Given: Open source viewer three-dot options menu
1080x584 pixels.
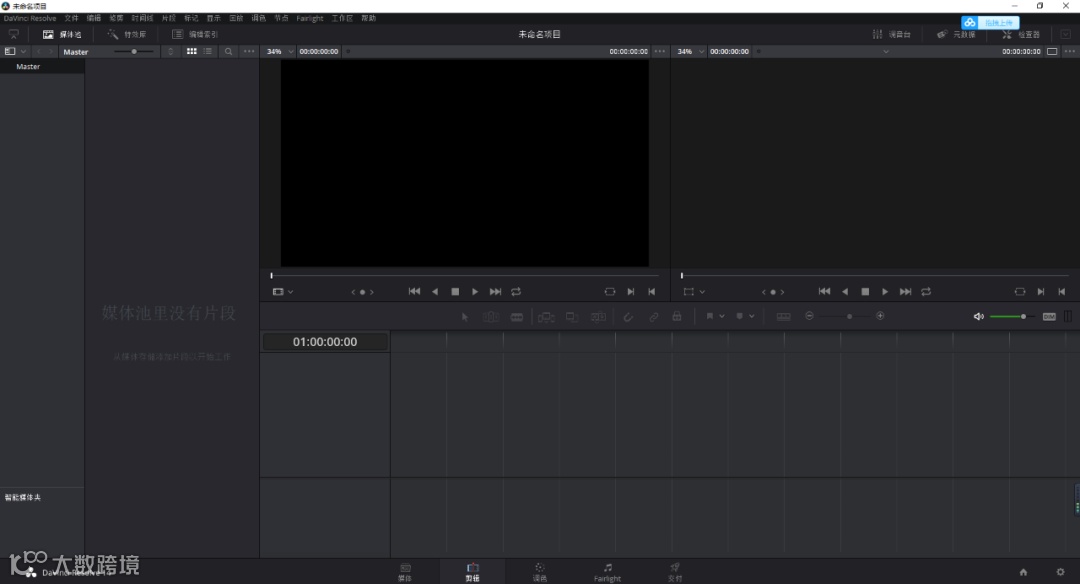Looking at the screenshot, I should (x=660, y=52).
